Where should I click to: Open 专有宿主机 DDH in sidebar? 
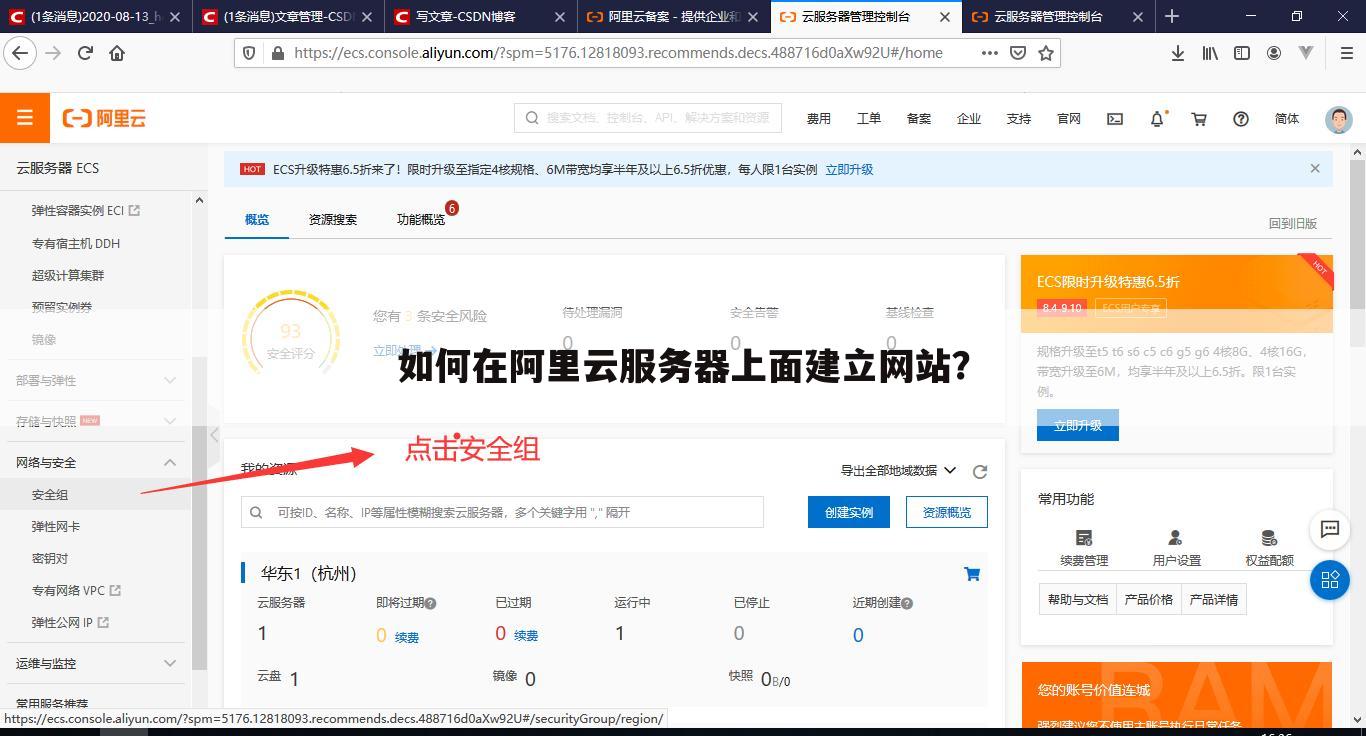(76, 243)
